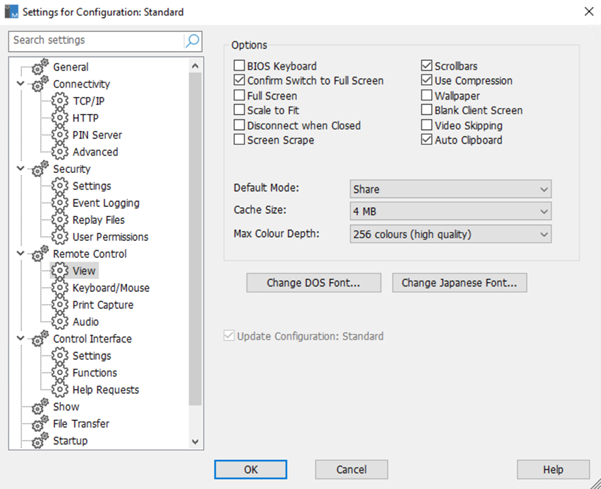Click the Cancel button

point(351,469)
